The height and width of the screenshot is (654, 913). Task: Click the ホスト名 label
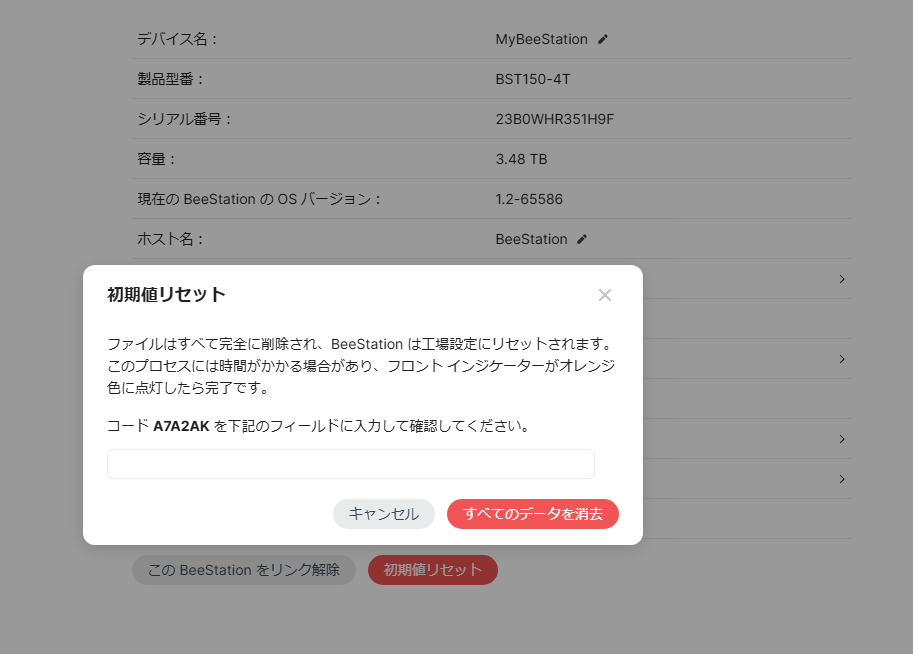click(170, 239)
